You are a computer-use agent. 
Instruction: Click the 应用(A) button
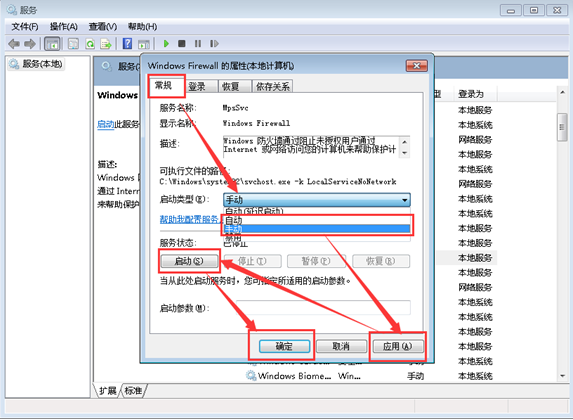pos(398,346)
